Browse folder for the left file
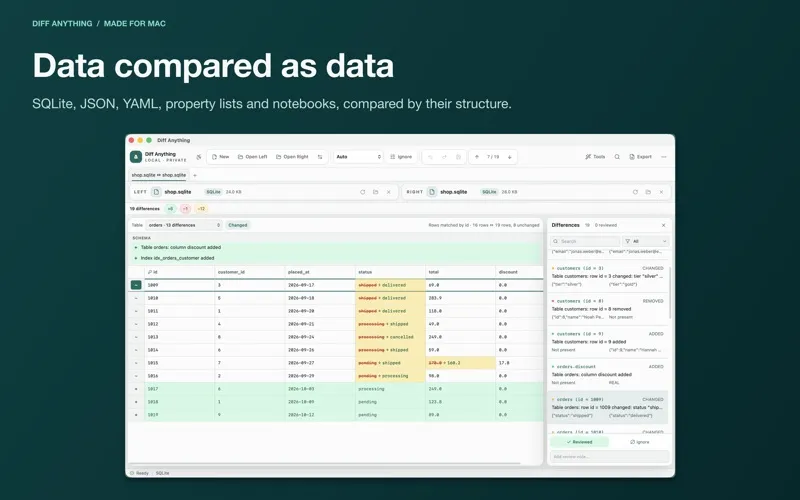This screenshot has width=800, height=500. 376,192
